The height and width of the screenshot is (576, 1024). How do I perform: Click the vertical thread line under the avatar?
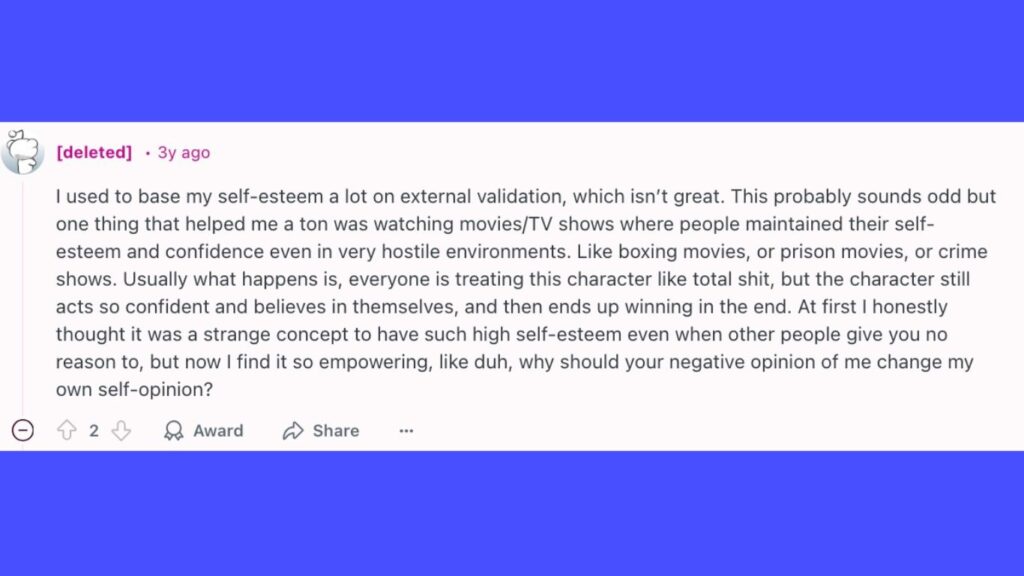(22, 300)
